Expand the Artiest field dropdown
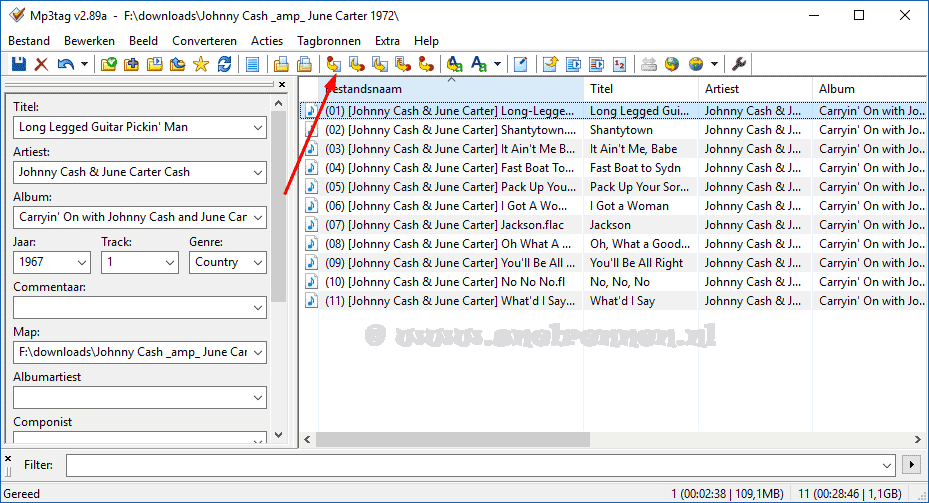 258,172
